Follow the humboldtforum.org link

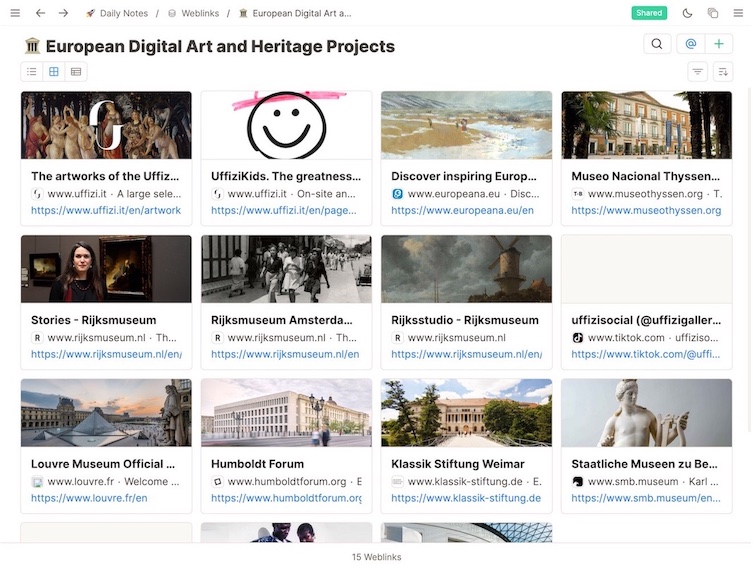click(x=287, y=498)
